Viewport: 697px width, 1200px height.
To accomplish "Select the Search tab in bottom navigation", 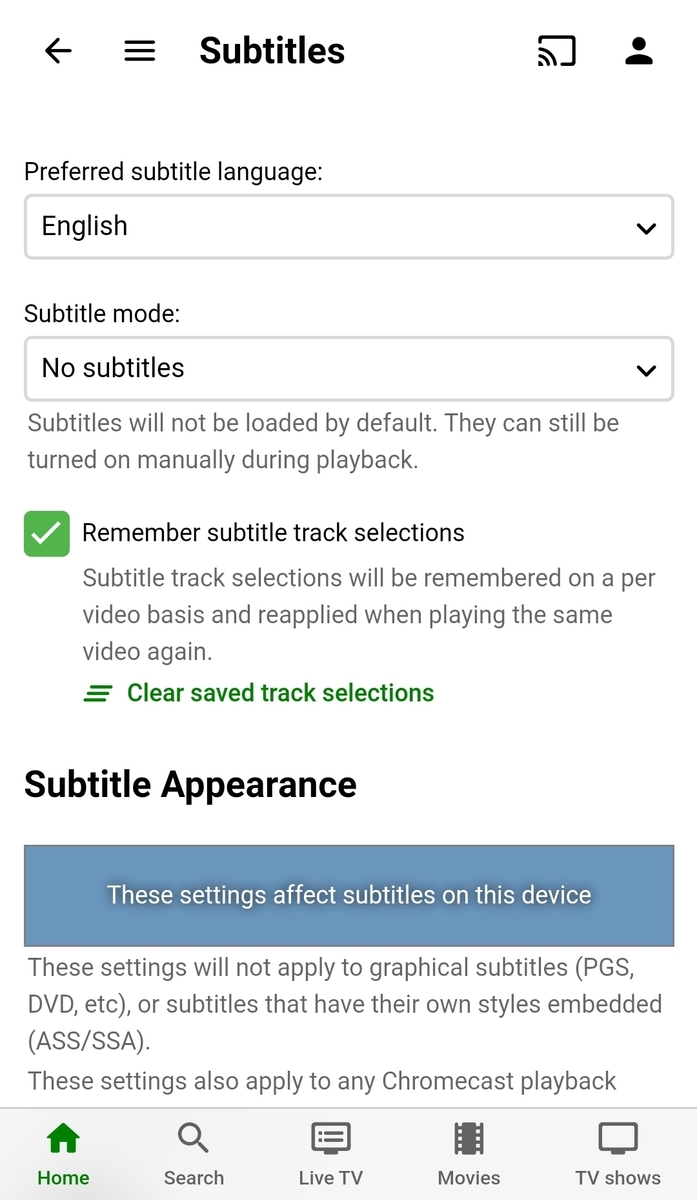I will click(193, 1150).
